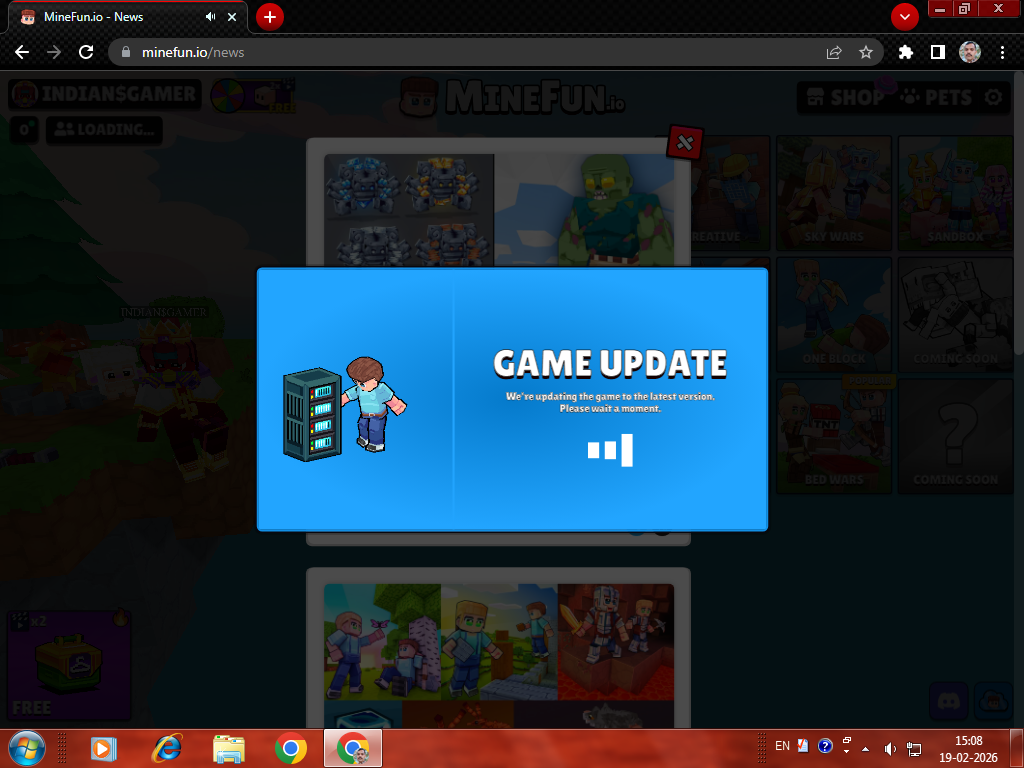Screen dimensions: 1024x776
Task: Toggle the browser side panel
Action: point(938,52)
